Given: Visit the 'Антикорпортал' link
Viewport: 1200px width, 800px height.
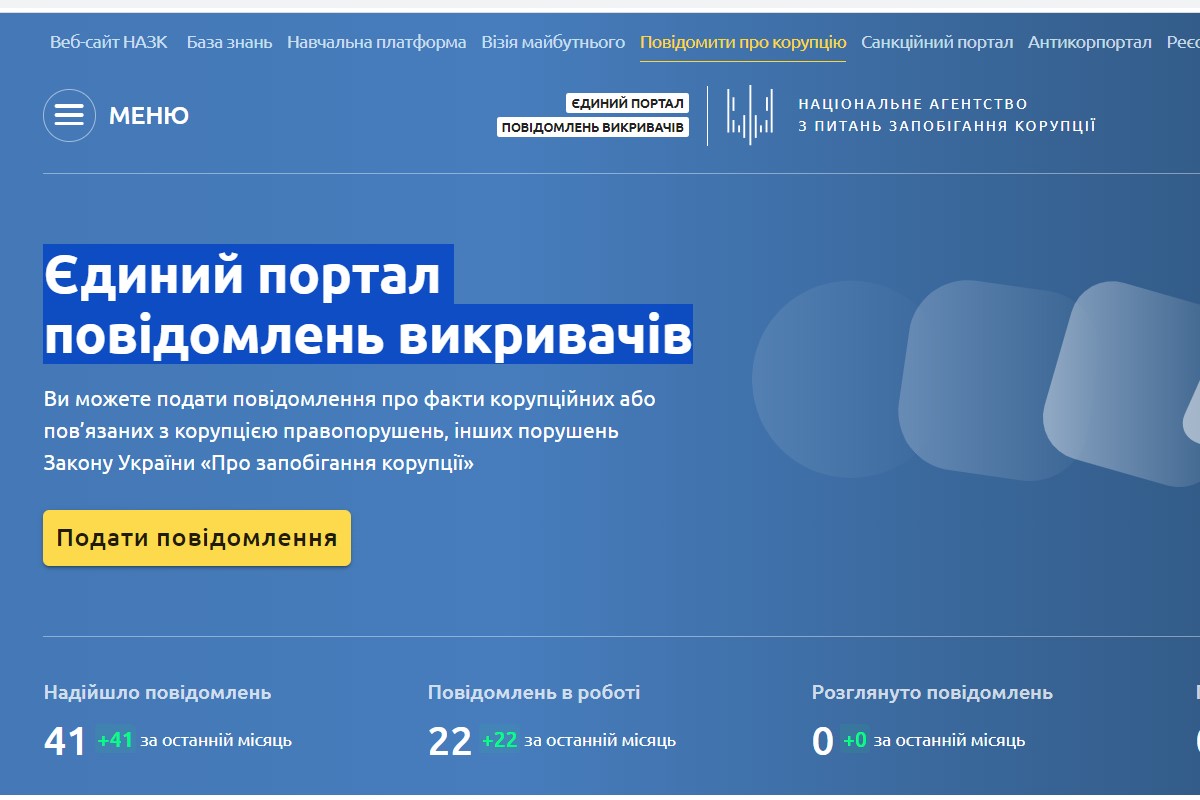Looking at the screenshot, I should (1090, 42).
